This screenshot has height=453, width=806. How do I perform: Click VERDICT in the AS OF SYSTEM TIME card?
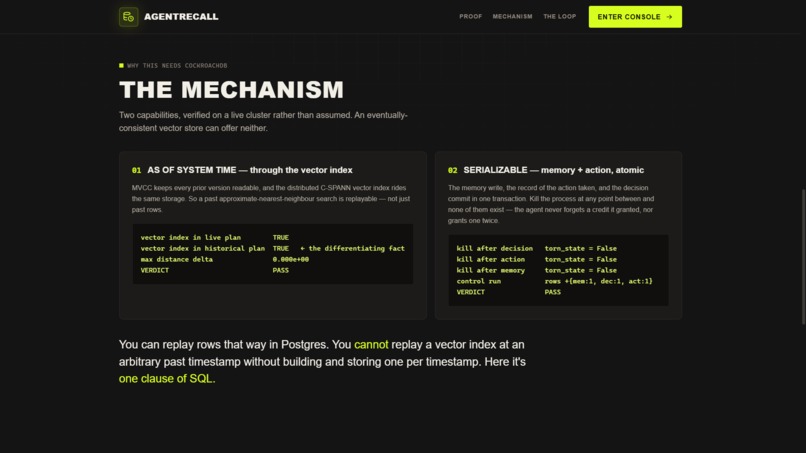154,270
